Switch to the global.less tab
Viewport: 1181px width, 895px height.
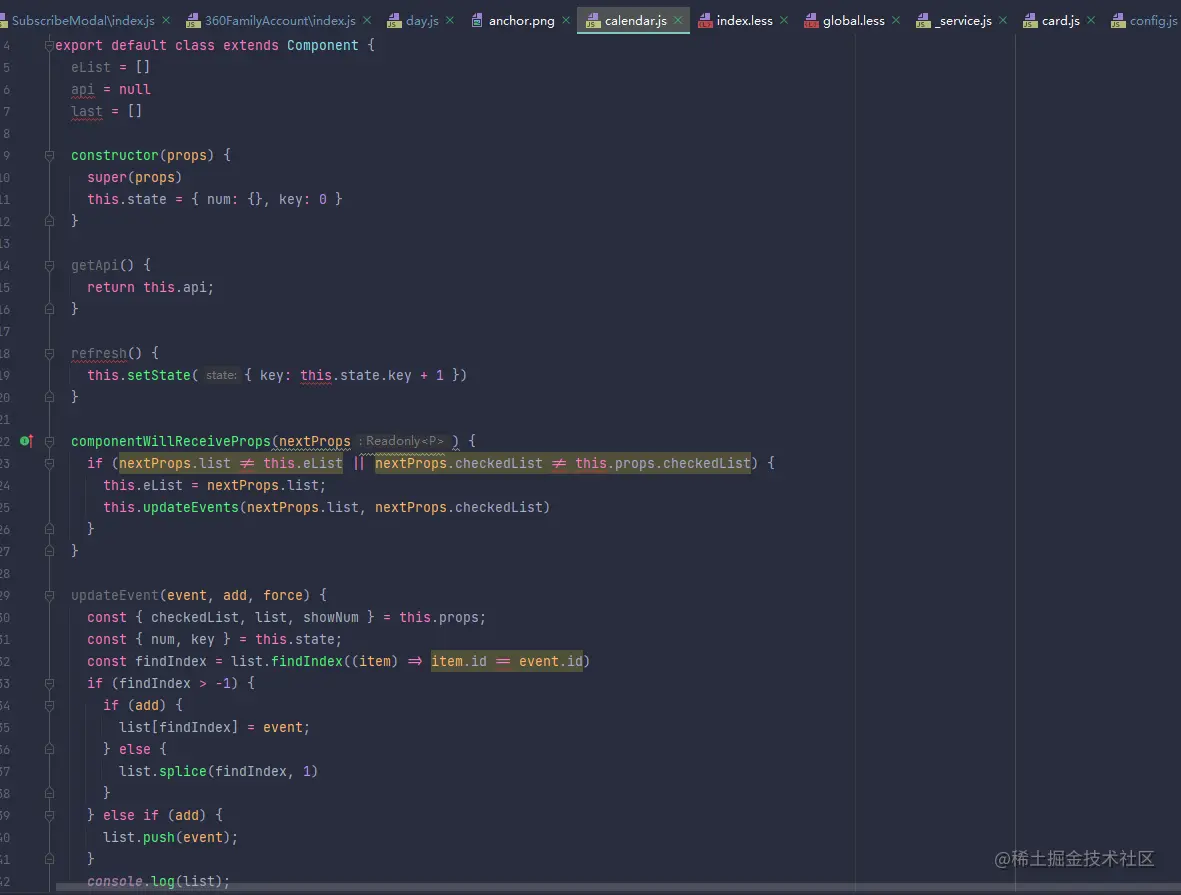coord(853,20)
